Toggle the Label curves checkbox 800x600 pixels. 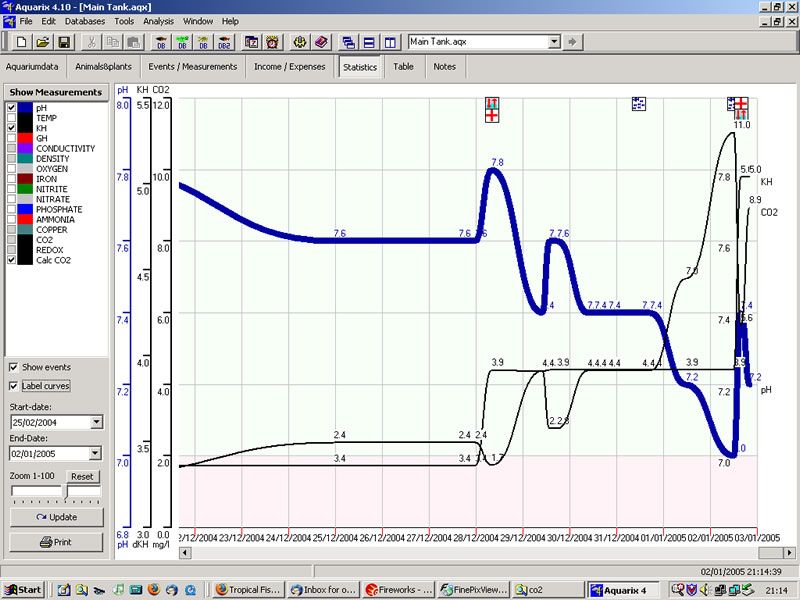point(13,386)
